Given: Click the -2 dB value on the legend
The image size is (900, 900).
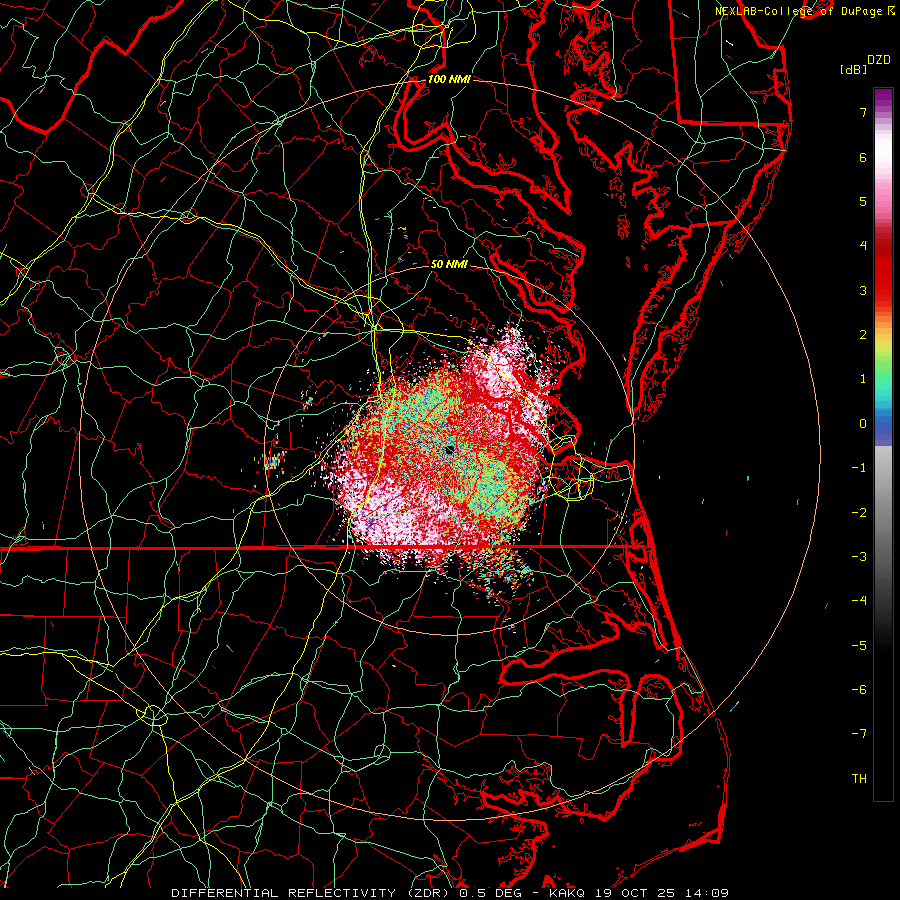Looking at the screenshot, I should [x=859, y=513].
